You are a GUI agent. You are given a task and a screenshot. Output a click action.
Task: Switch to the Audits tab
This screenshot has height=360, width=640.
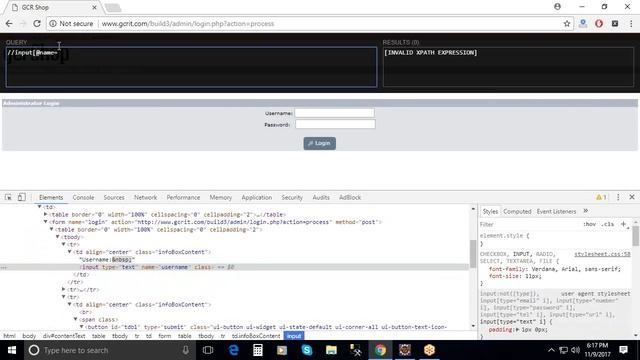(x=321, y=197)
